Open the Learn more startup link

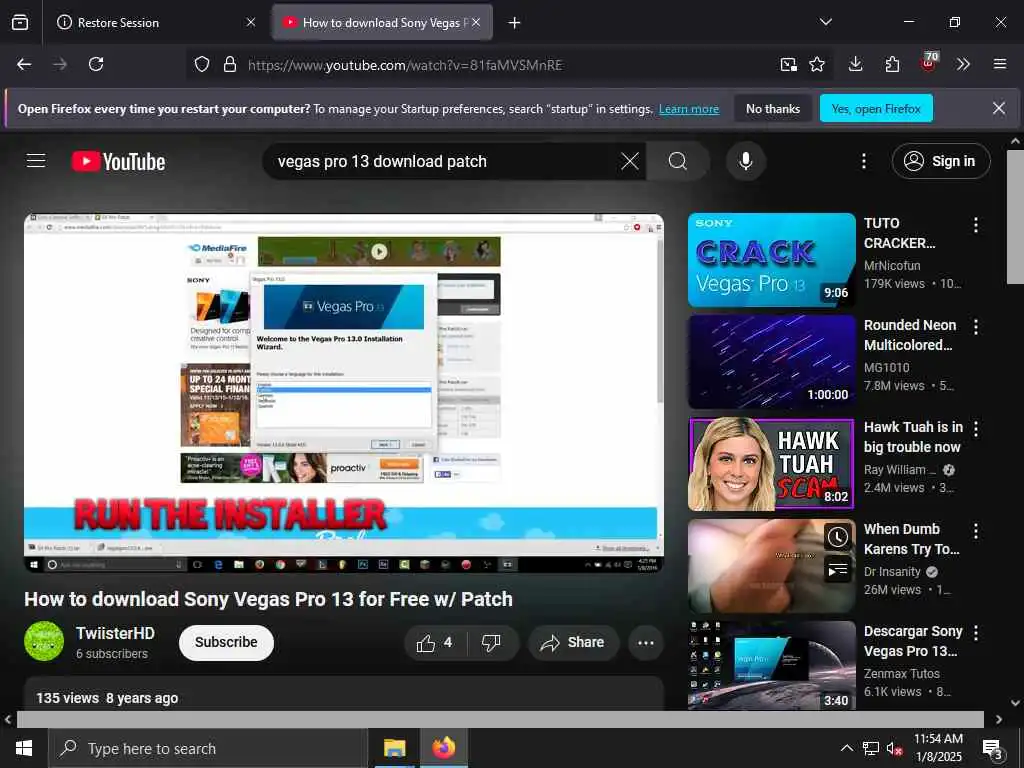[x=689, y=109]
